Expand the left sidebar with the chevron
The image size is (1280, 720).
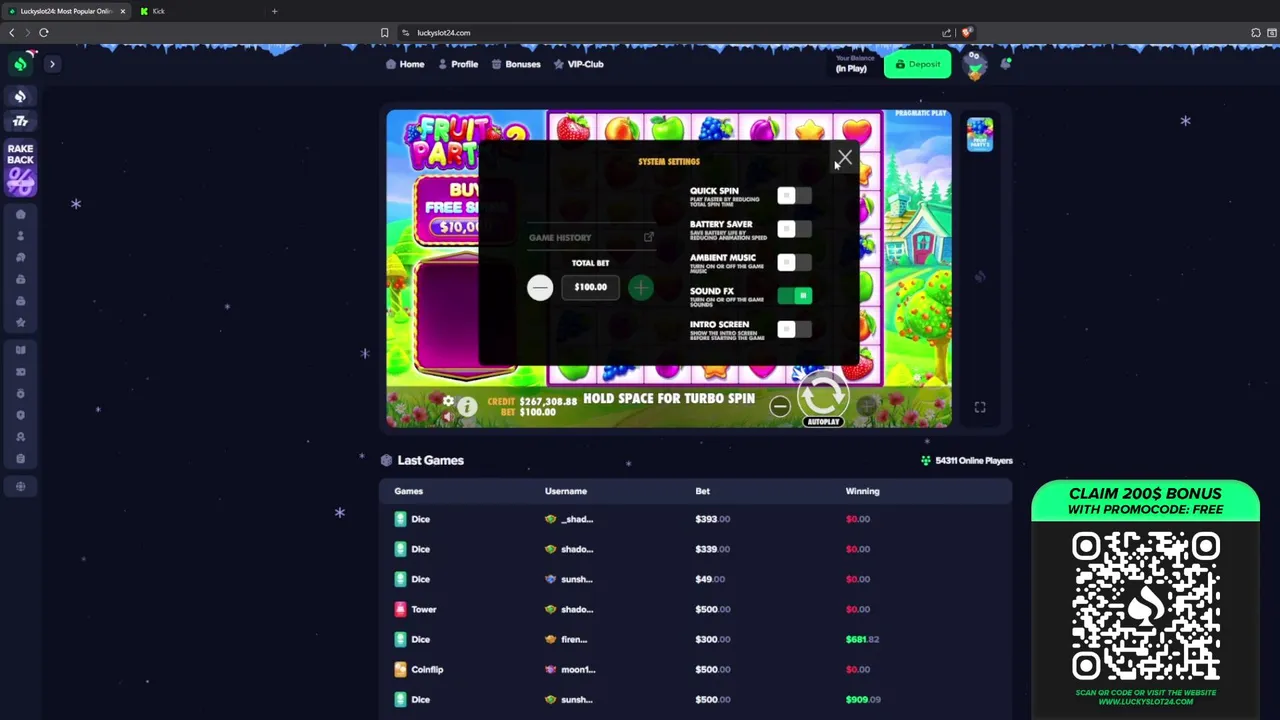coord(52,64)
